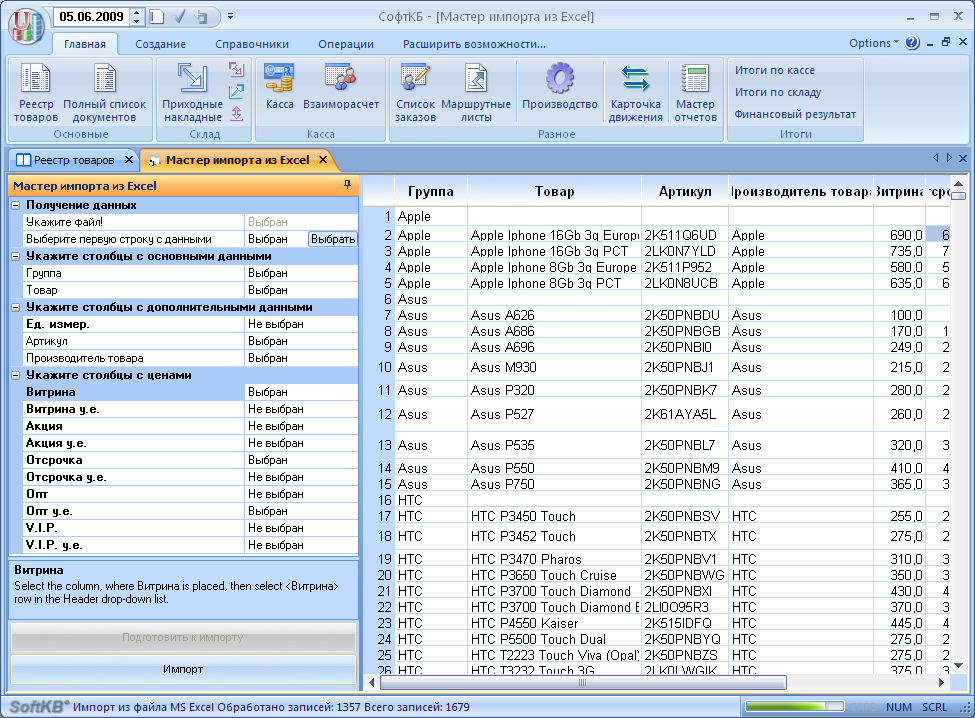Open Финансовый результат

pyautogui.click(x=795, y=114)
